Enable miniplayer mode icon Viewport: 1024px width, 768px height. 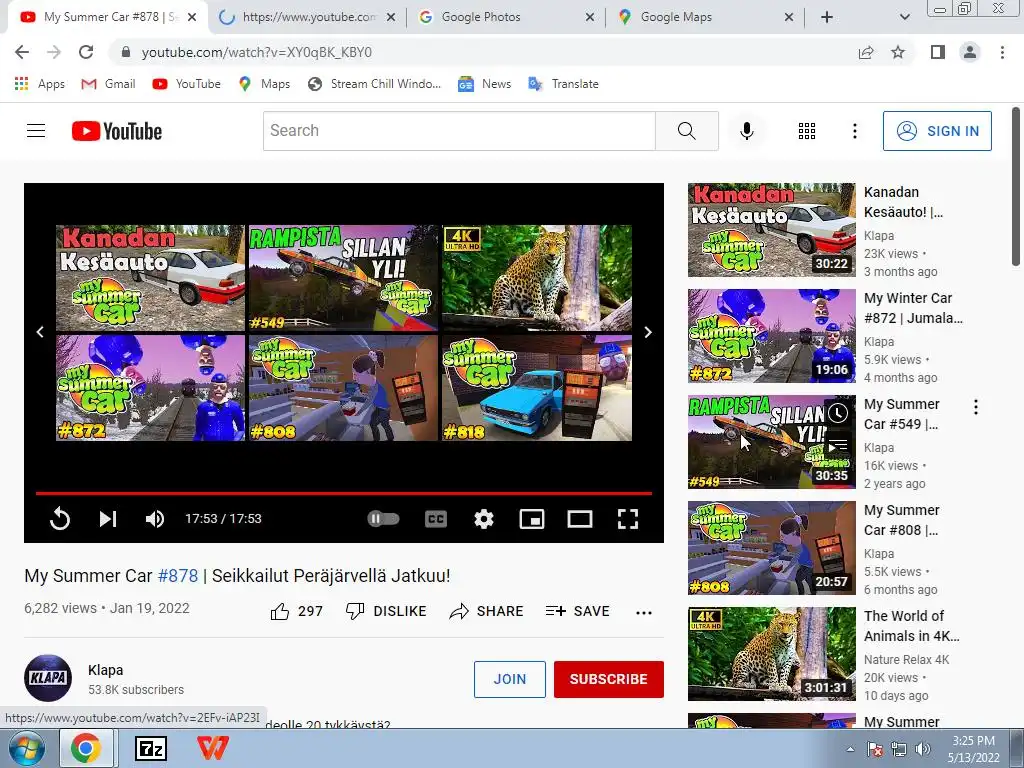tap(532, 519)
